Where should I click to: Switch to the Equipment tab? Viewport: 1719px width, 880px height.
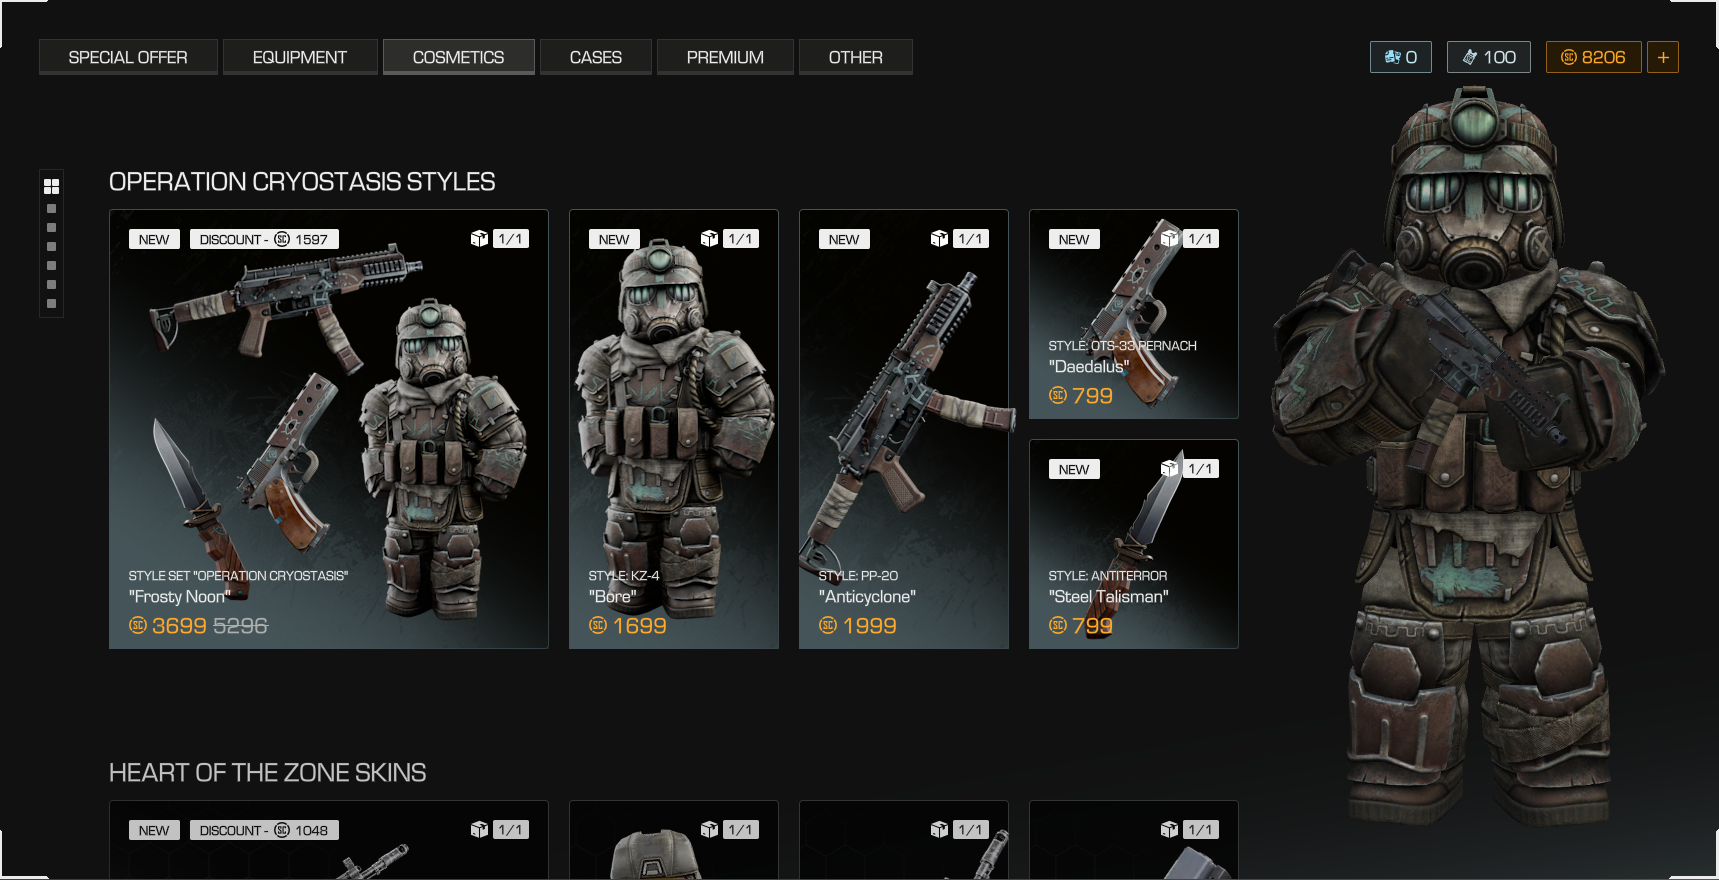pos(300,57)
